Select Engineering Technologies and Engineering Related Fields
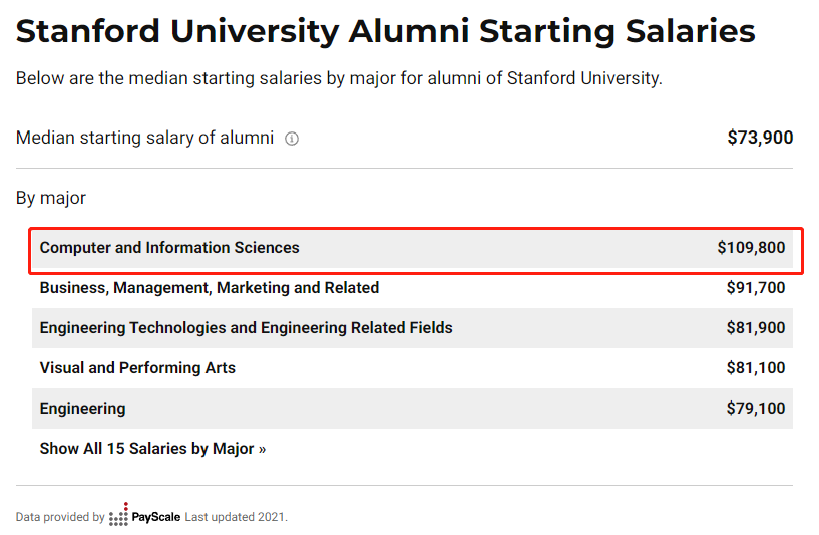The height and width of the screenshot is (535, 819). pos(246,328)
